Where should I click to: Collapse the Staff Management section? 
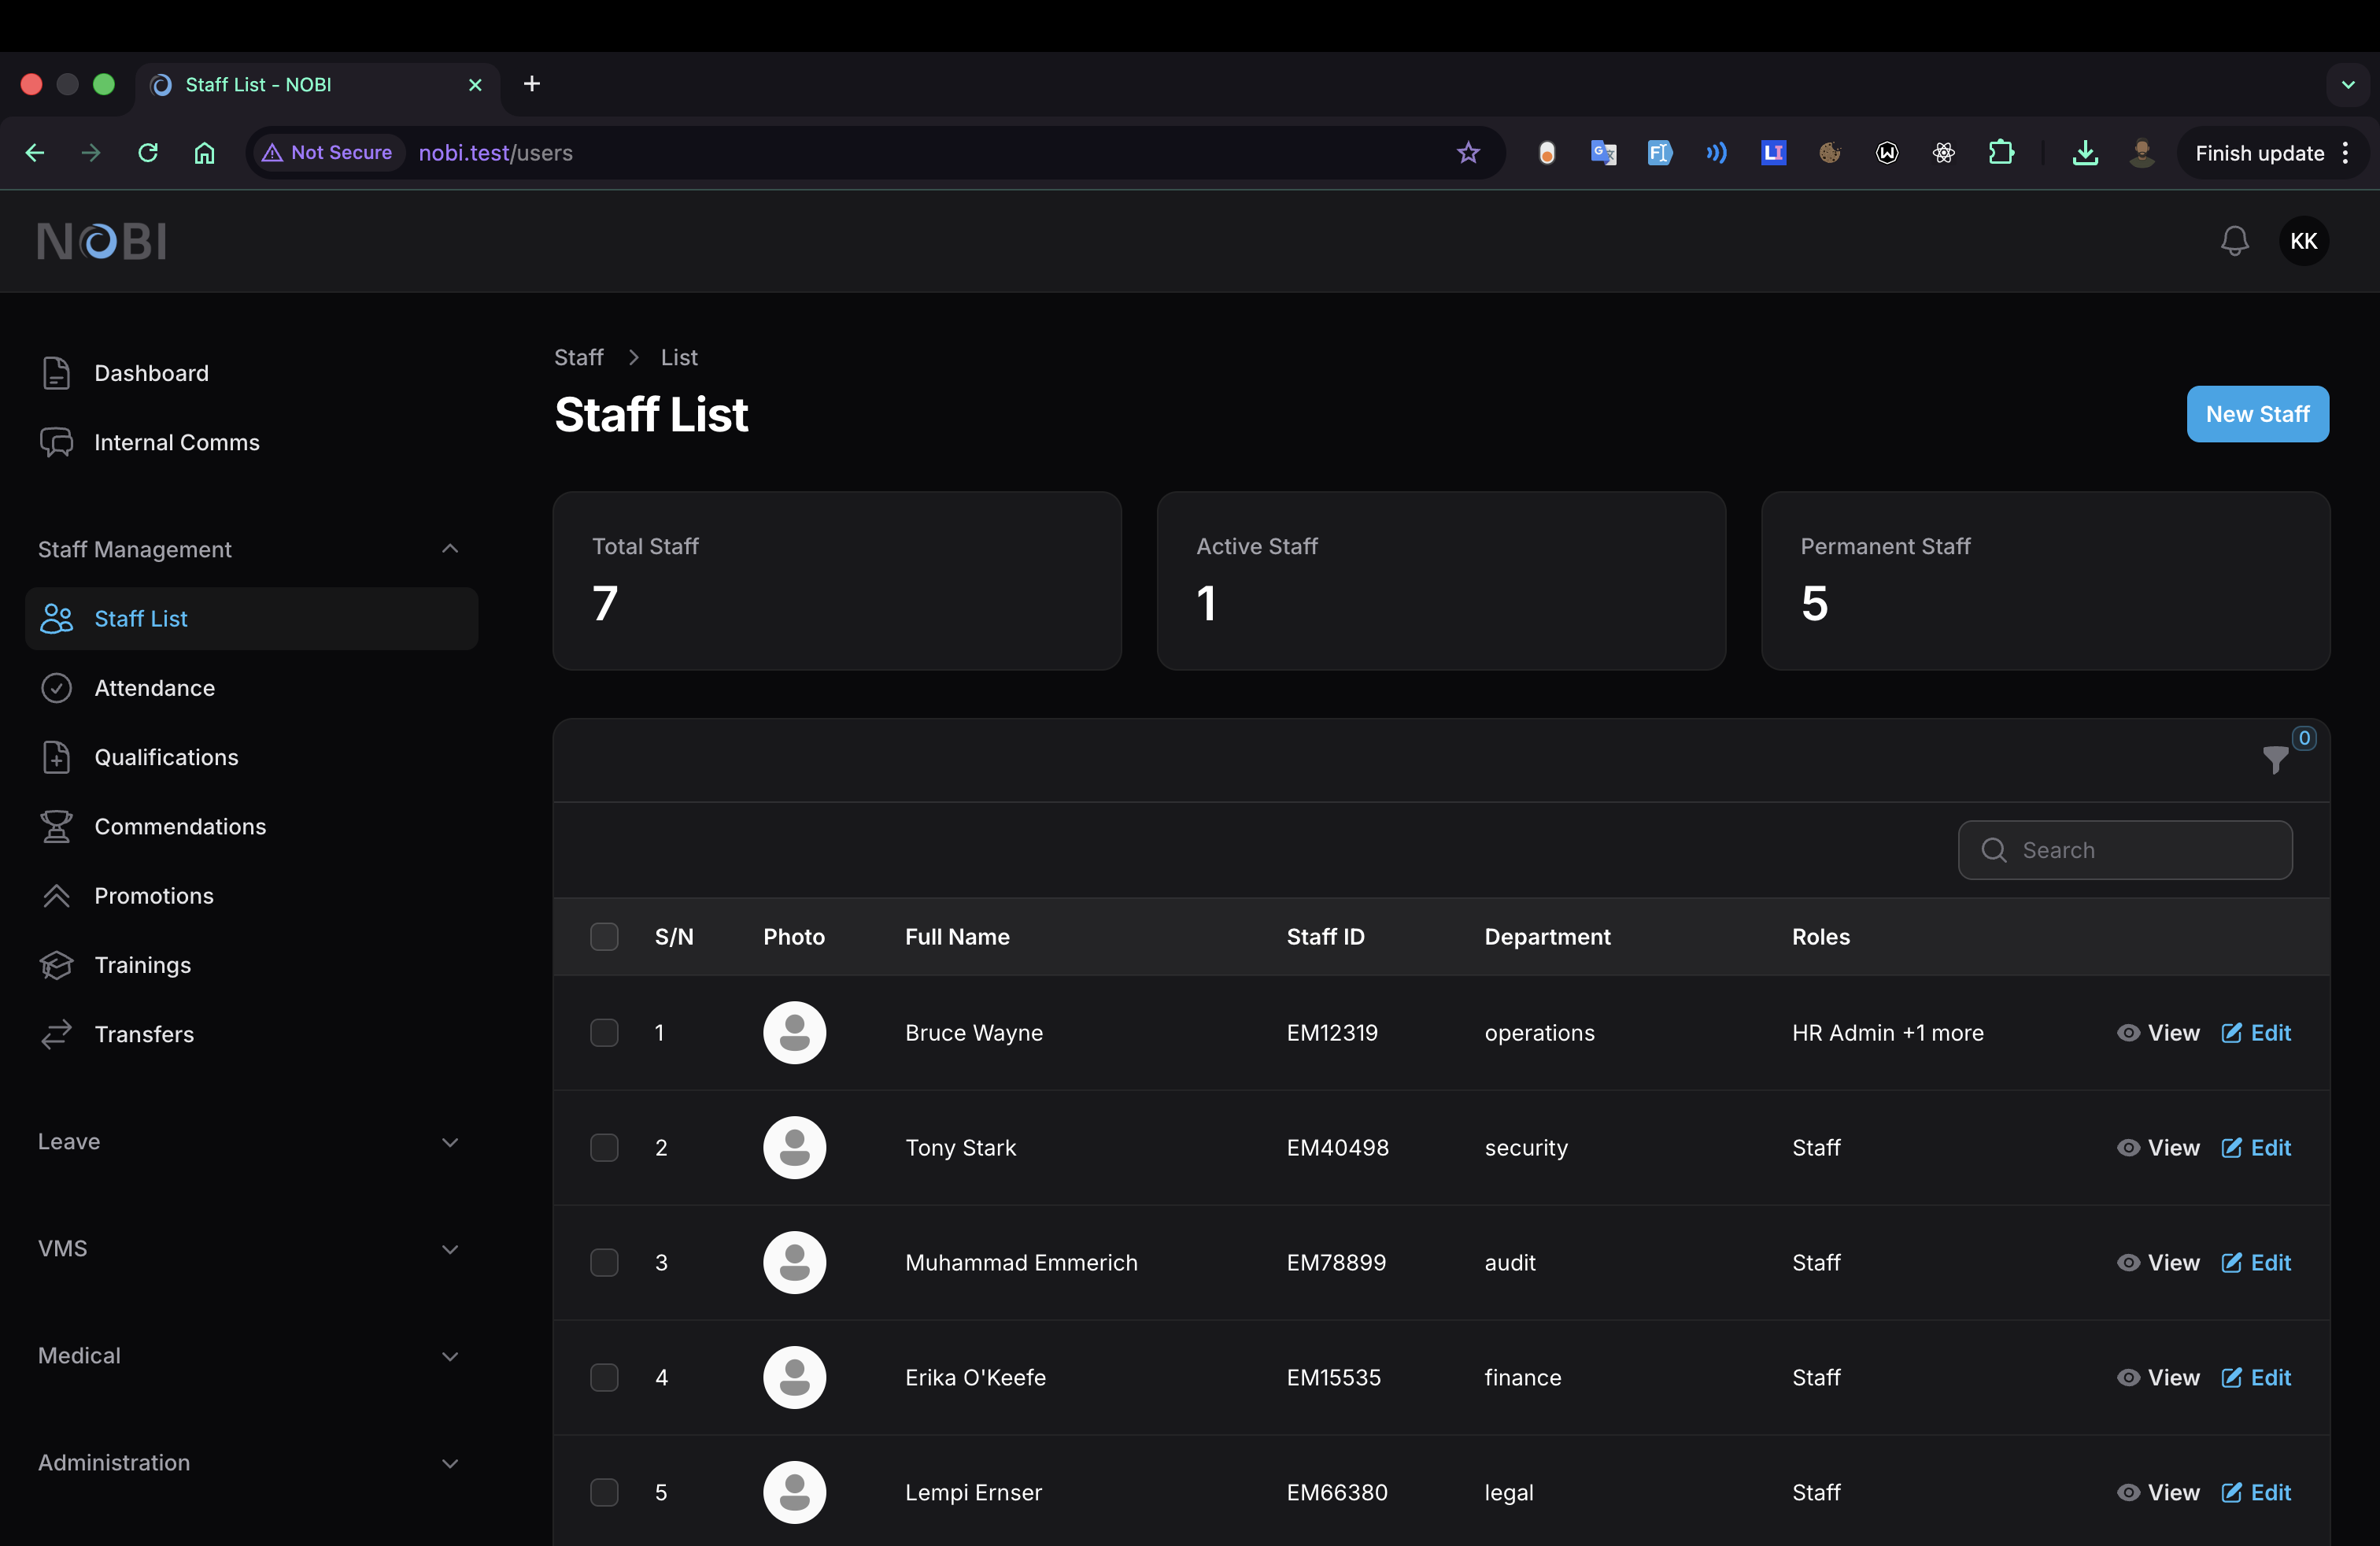tap(450, 549)
